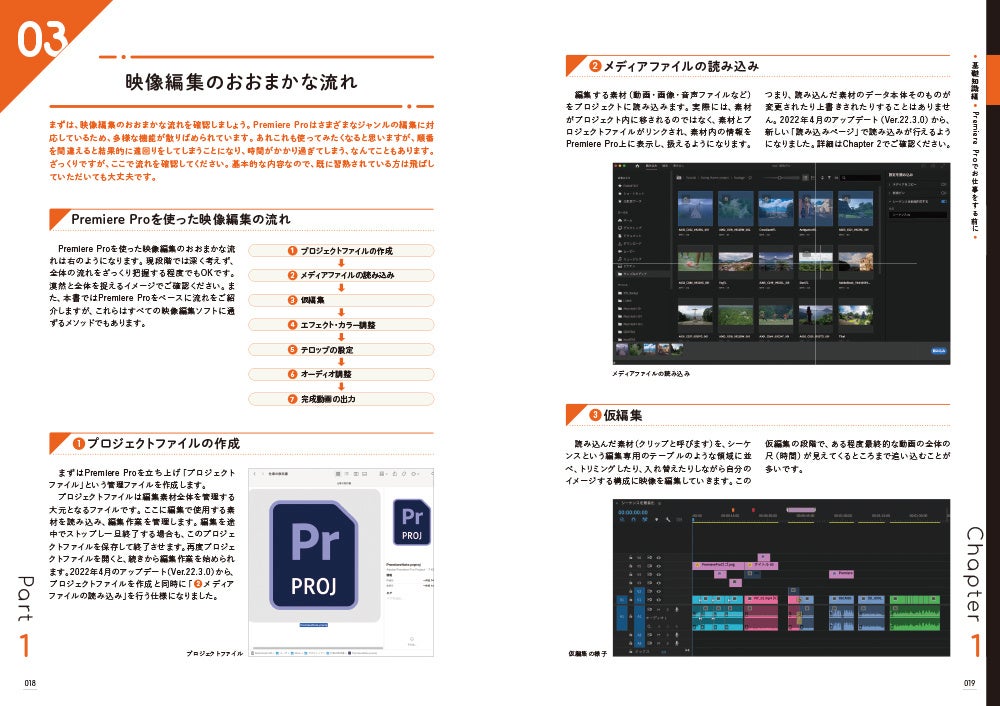This screenshot has width=1000, height=706.
Task: Select the green video clip at timeline end
Action: pos(915,599)
